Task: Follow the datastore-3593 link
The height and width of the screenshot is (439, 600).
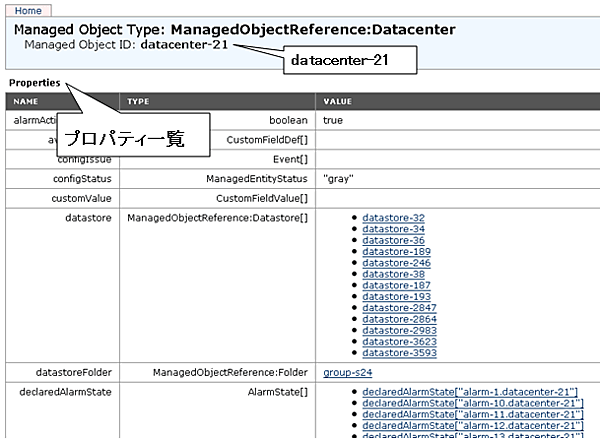Action: pyautogui.click(x=399, y=352)
